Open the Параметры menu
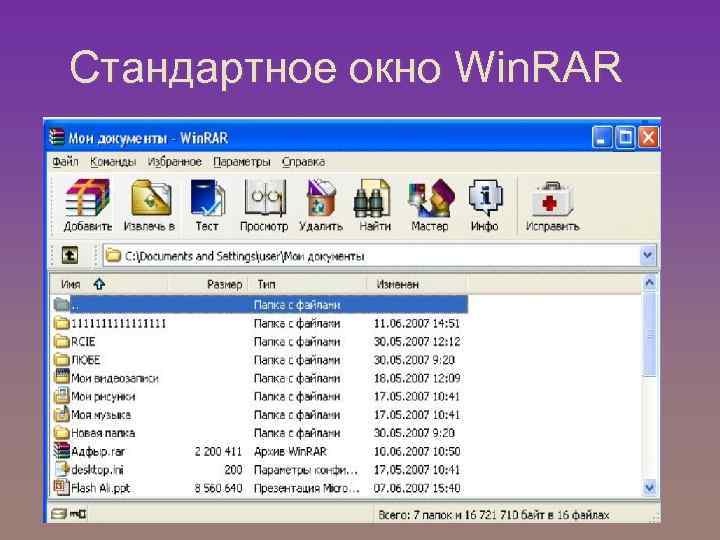This screenshot has width=720, height=540. click(242, 162)
